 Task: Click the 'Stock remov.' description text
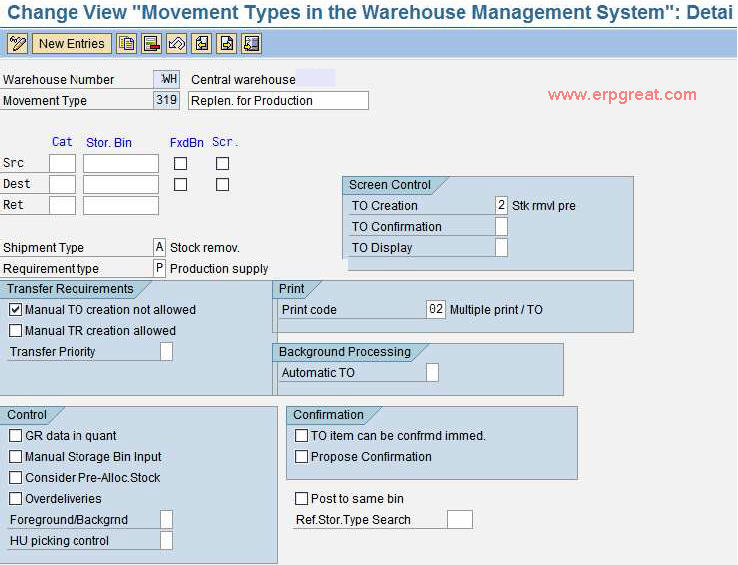[205, 248]
